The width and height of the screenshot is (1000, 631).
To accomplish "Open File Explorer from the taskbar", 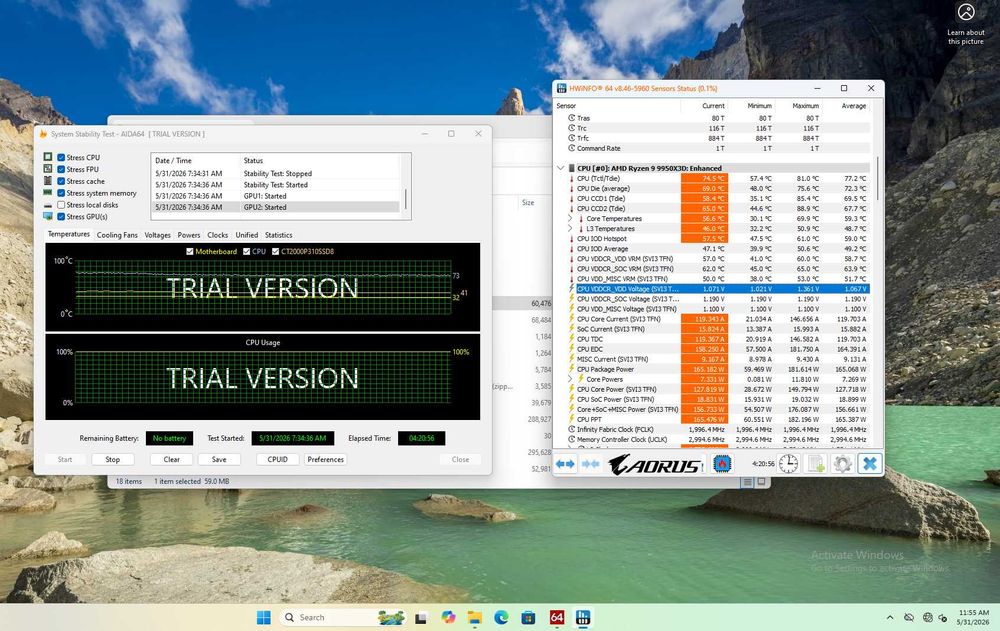I will click(x=474, y=617).
